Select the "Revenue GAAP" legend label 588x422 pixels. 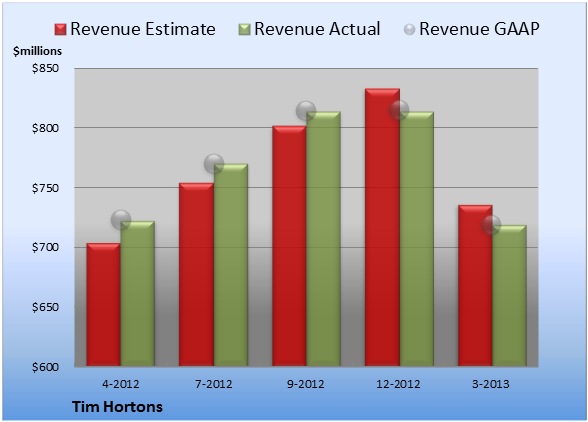(479, 29)
